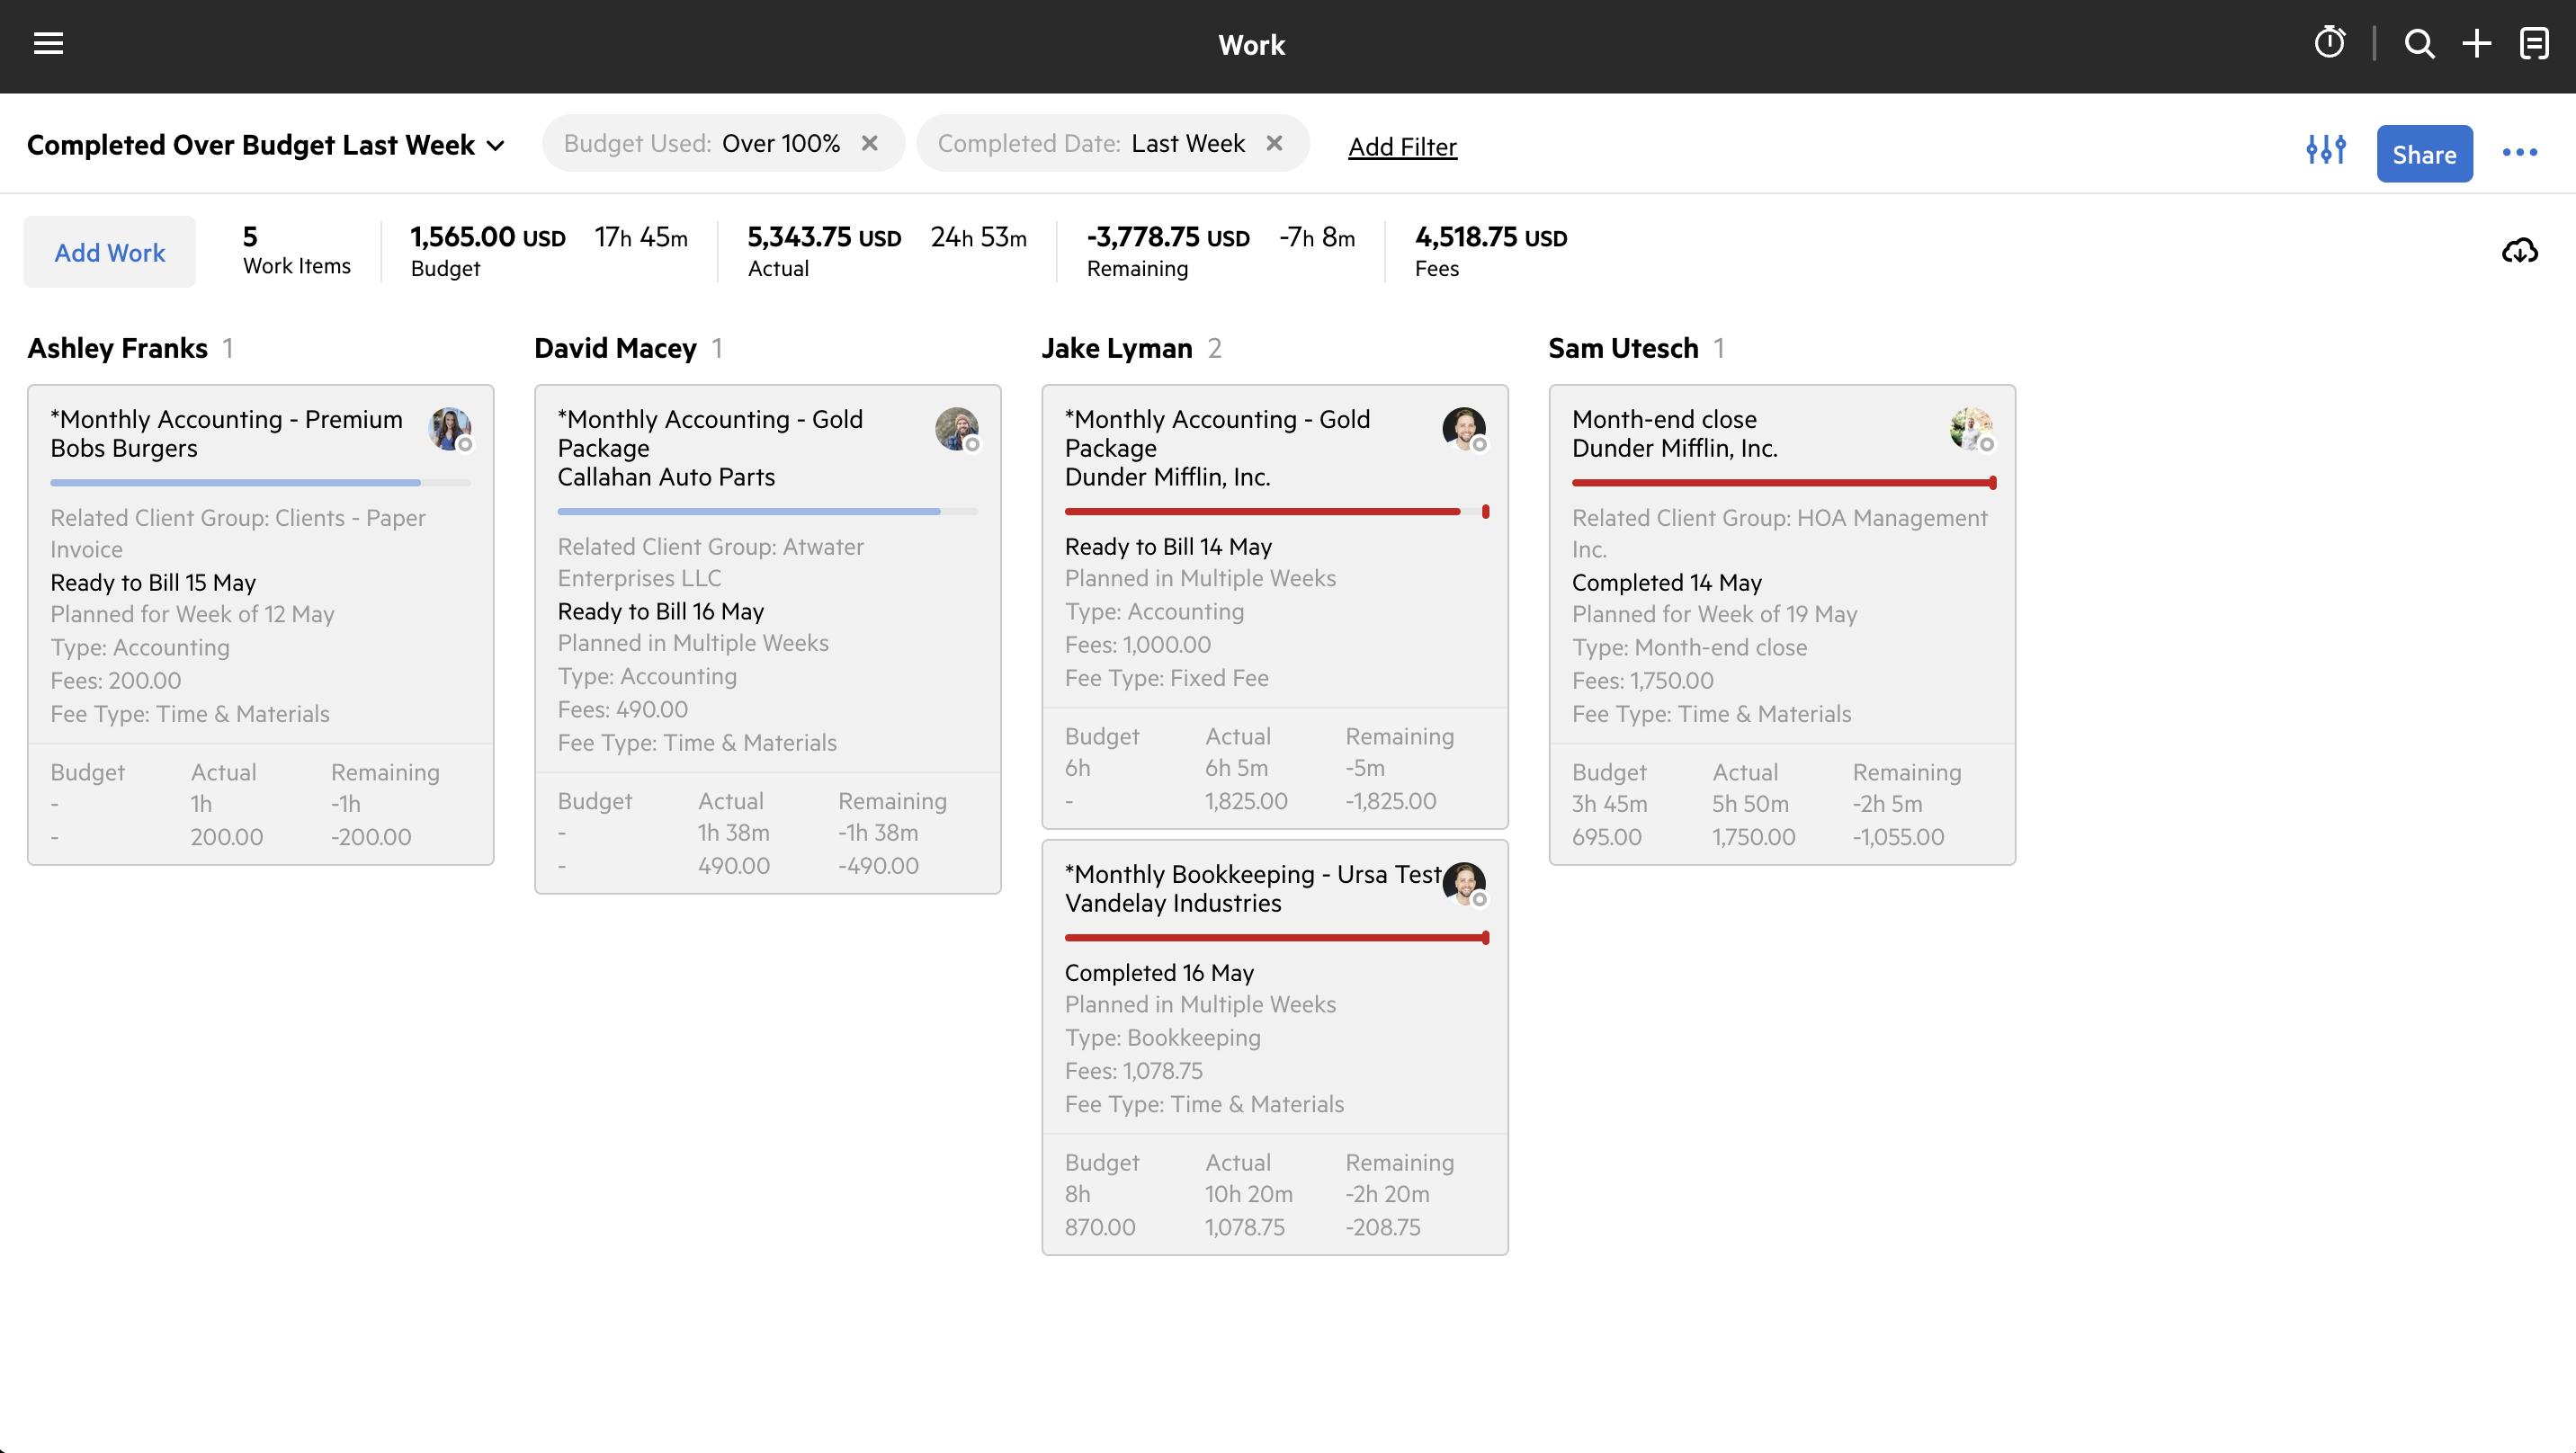This screenshot has height=1453, width=2576.
Task: Remove the Budget Used Over 100% filter
Action: 870,144
